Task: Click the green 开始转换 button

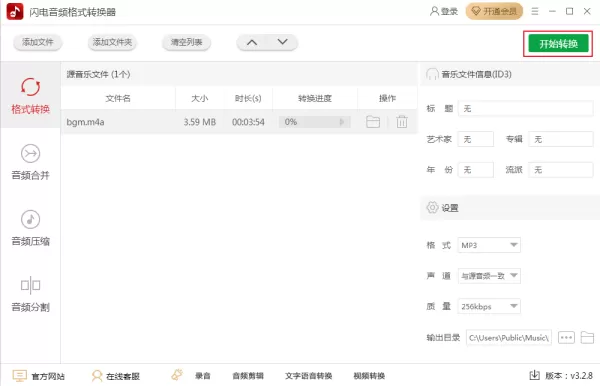Action: coord(558,44)
